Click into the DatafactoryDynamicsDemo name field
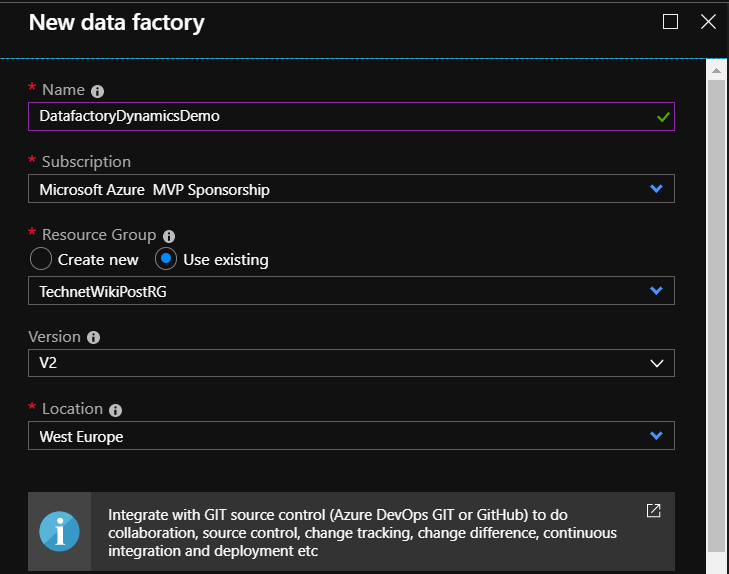This screenshot has height=574, width=729. tap(351, 116)
